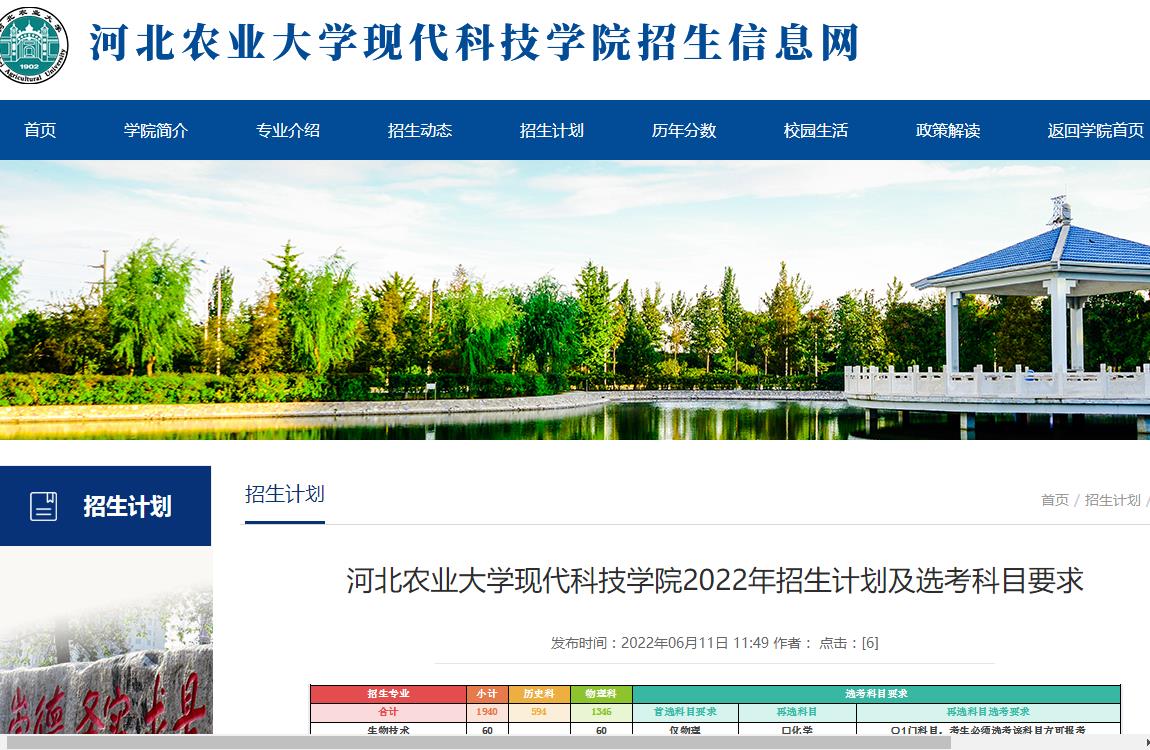This screenshot has height=750, width=1150.
Task: Click the 小计 table header cell
Action: 487,694
